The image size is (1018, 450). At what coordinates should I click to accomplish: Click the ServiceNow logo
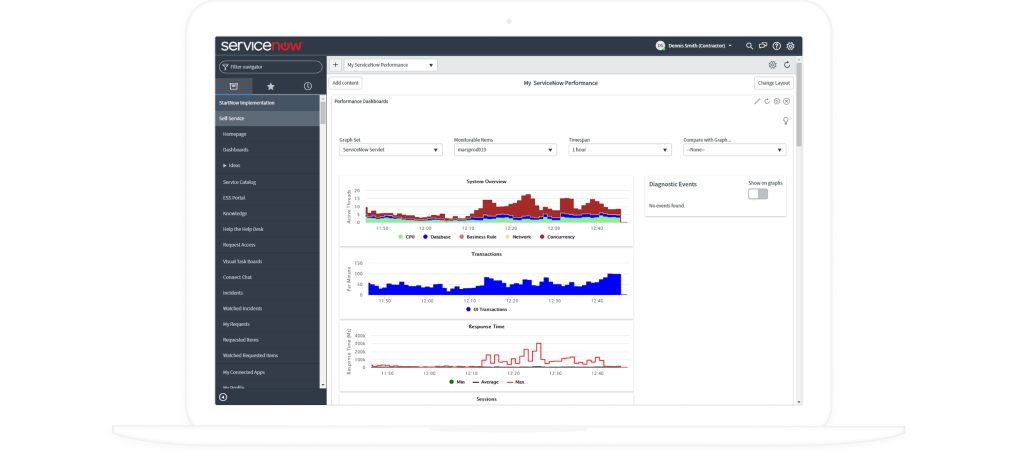[x=262, y=46]
